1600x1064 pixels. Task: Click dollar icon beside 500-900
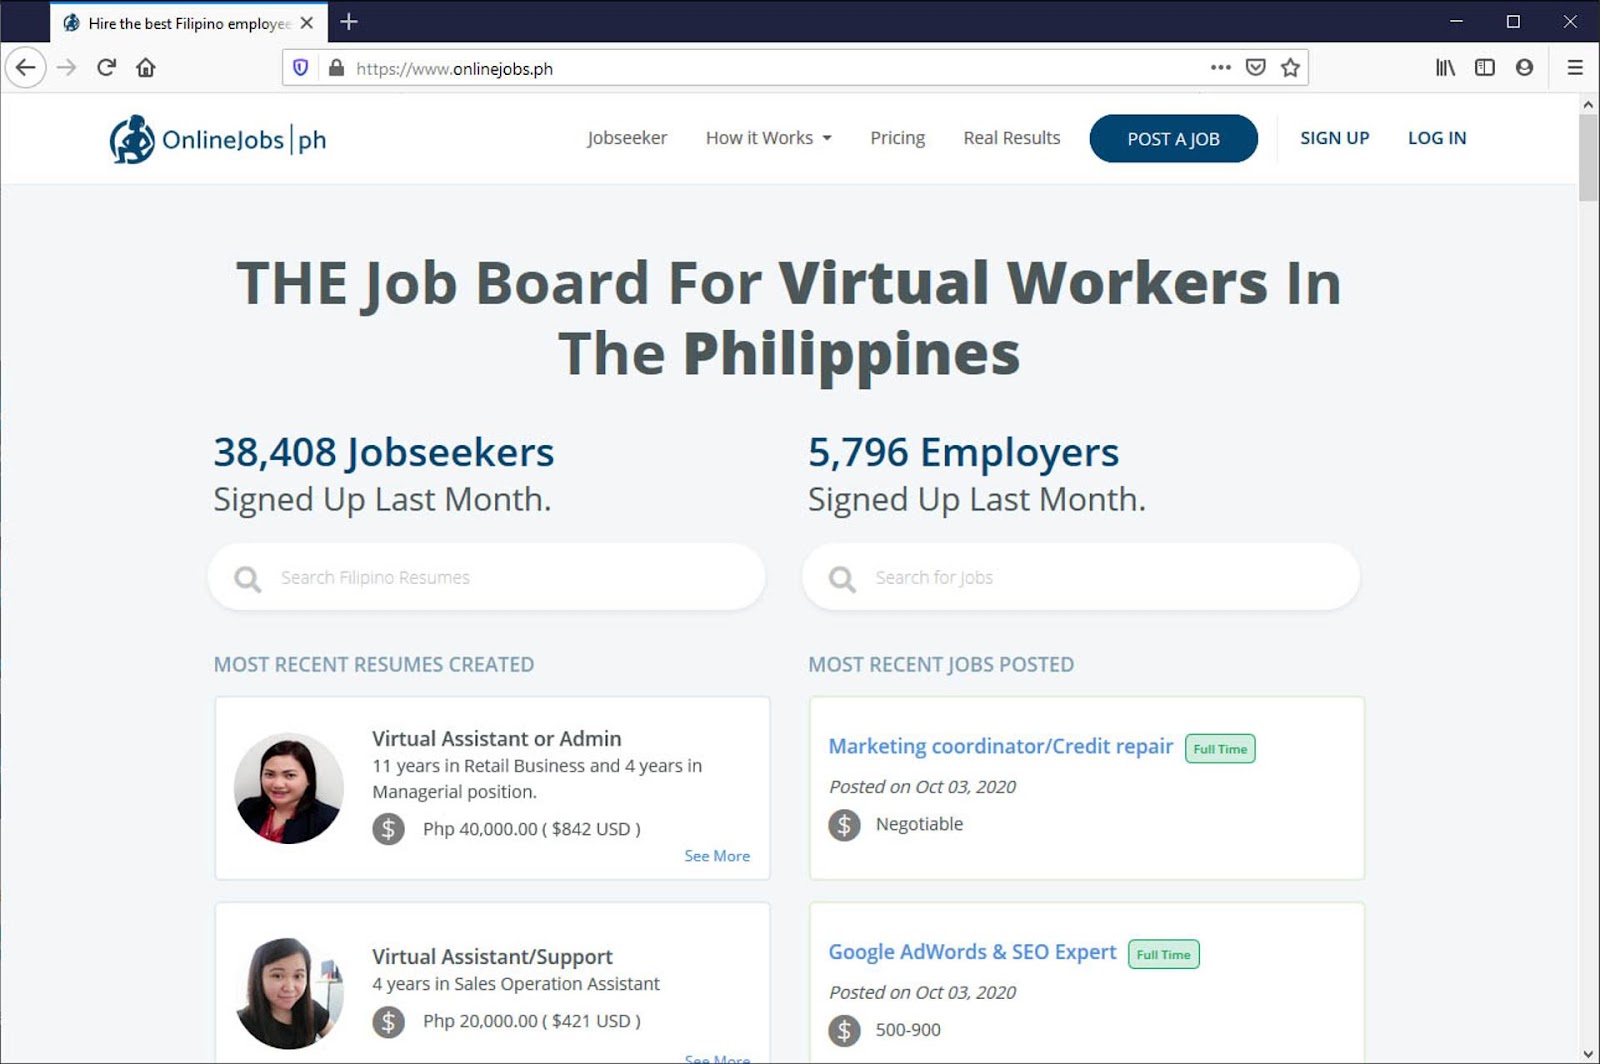[x=844, y=1030]
